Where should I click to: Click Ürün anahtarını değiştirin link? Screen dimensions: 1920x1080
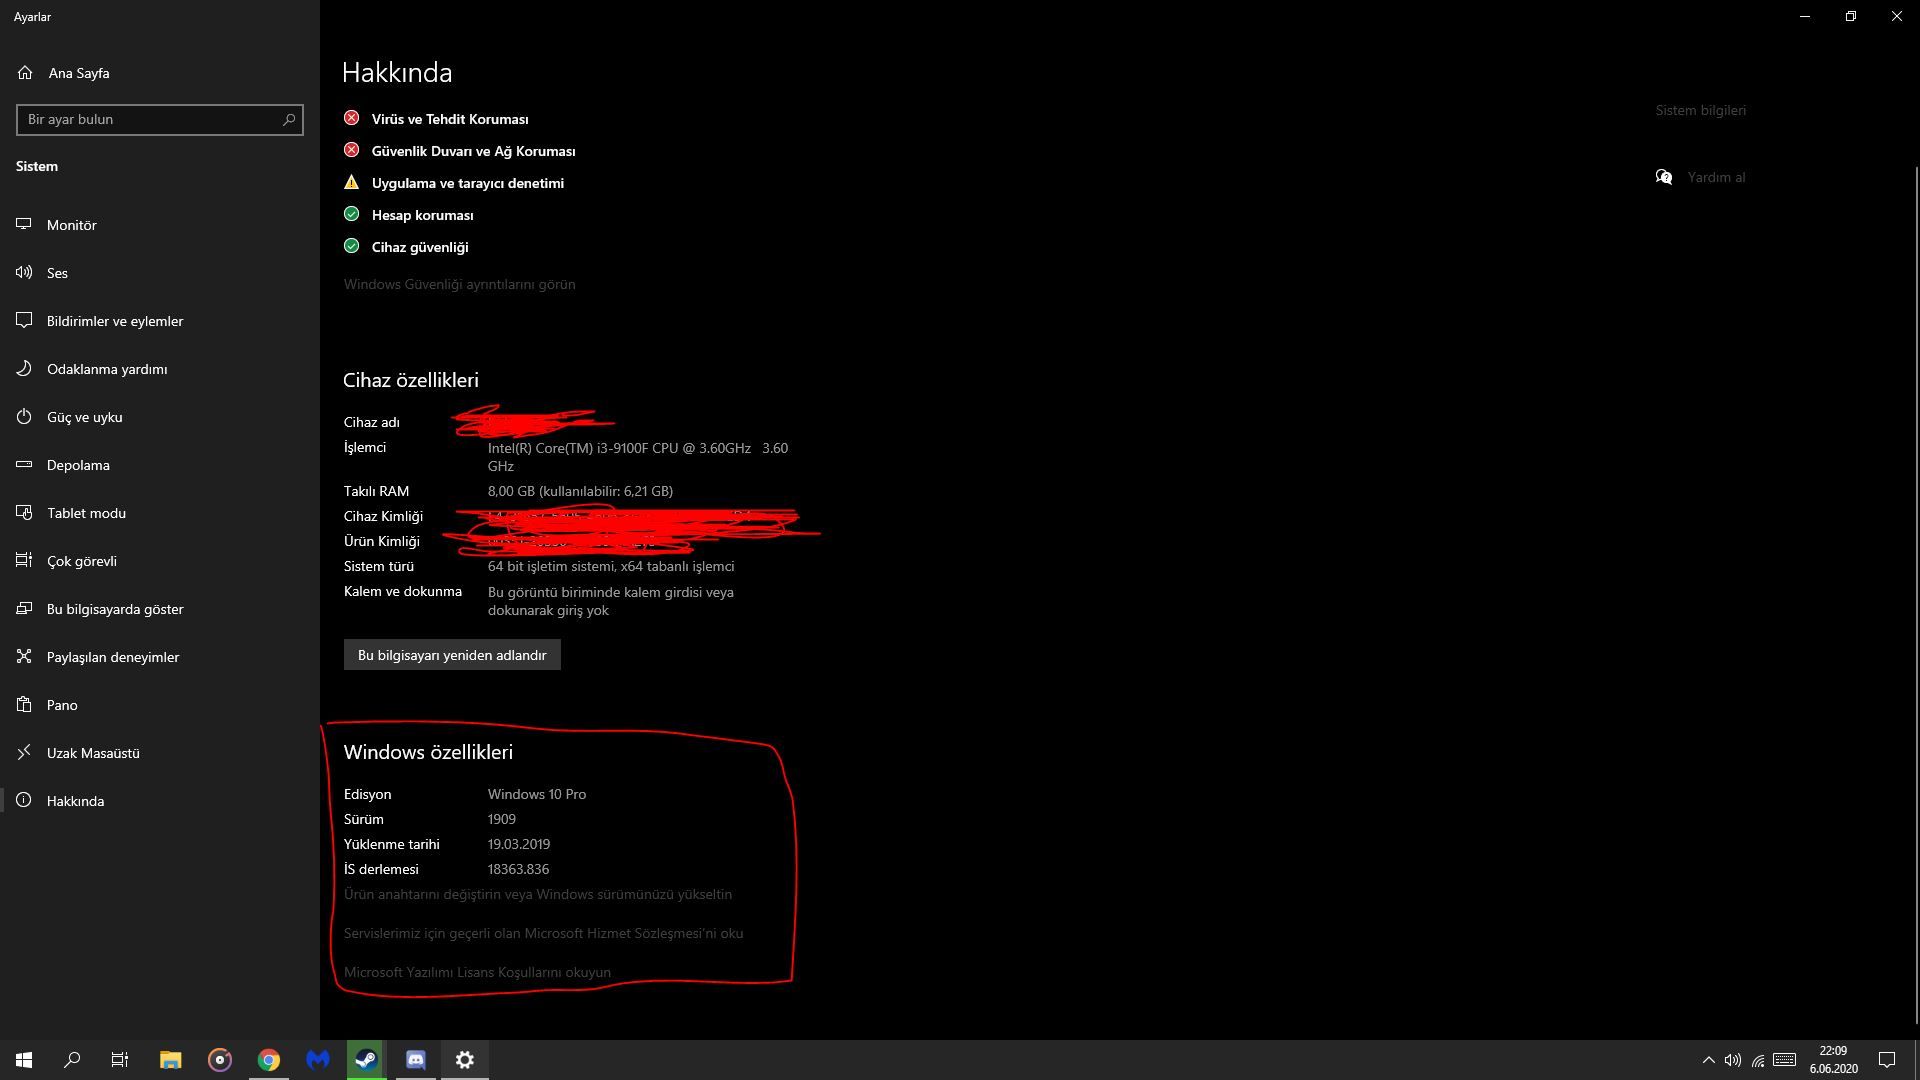click(537, 895)
